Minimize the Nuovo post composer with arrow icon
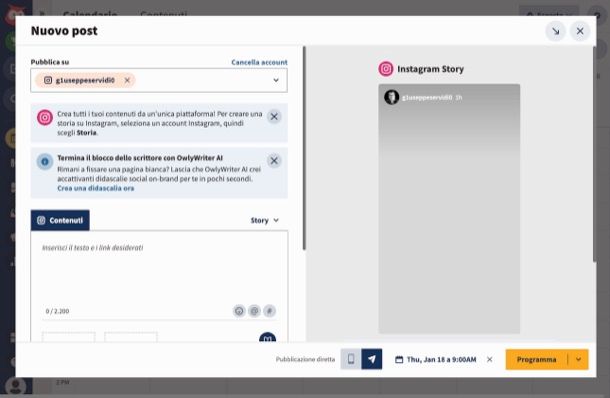This screenshot has height=398, width=610. (x=556, y=31)
